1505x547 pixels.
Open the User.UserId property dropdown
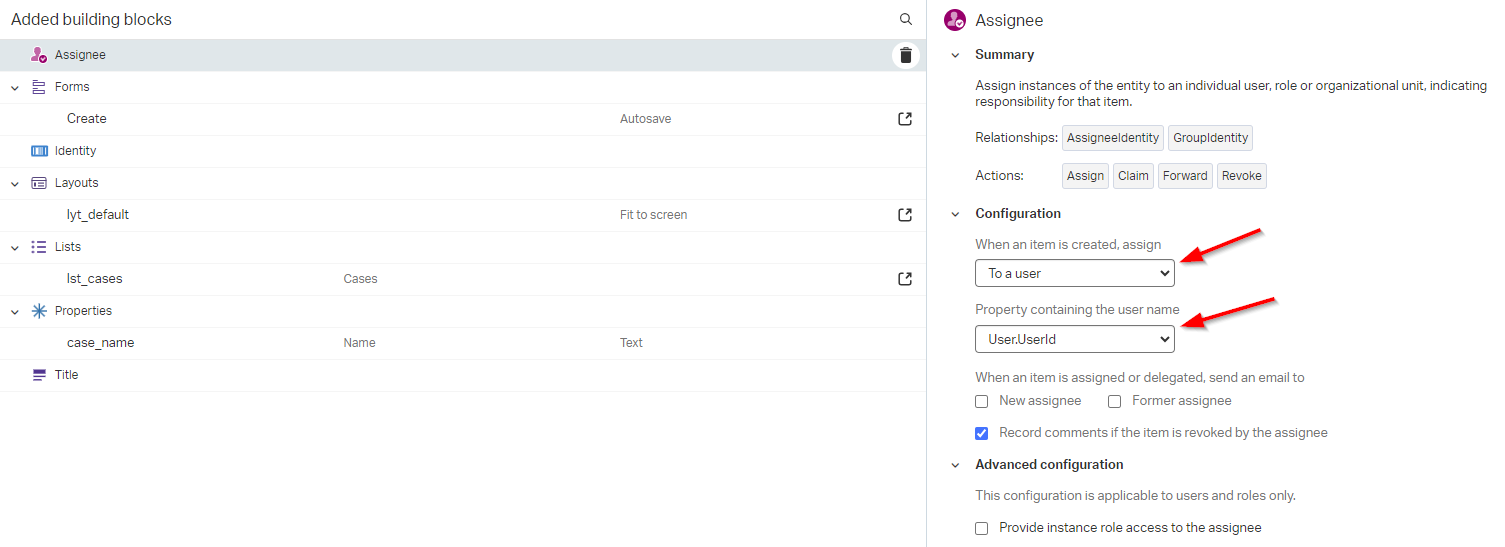coord(1074,340)
